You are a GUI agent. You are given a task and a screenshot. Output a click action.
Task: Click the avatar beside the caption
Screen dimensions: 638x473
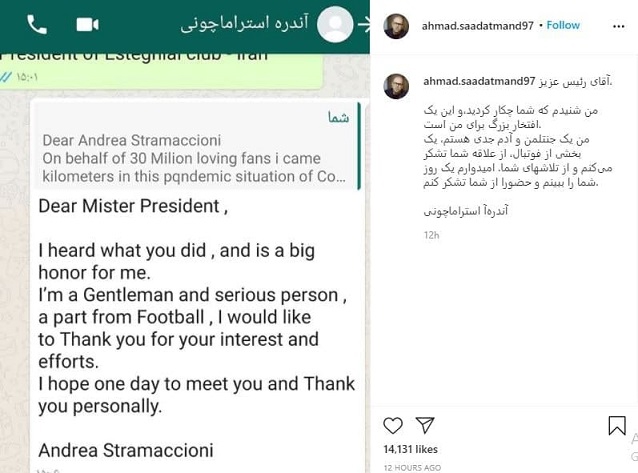click(396, 86)
